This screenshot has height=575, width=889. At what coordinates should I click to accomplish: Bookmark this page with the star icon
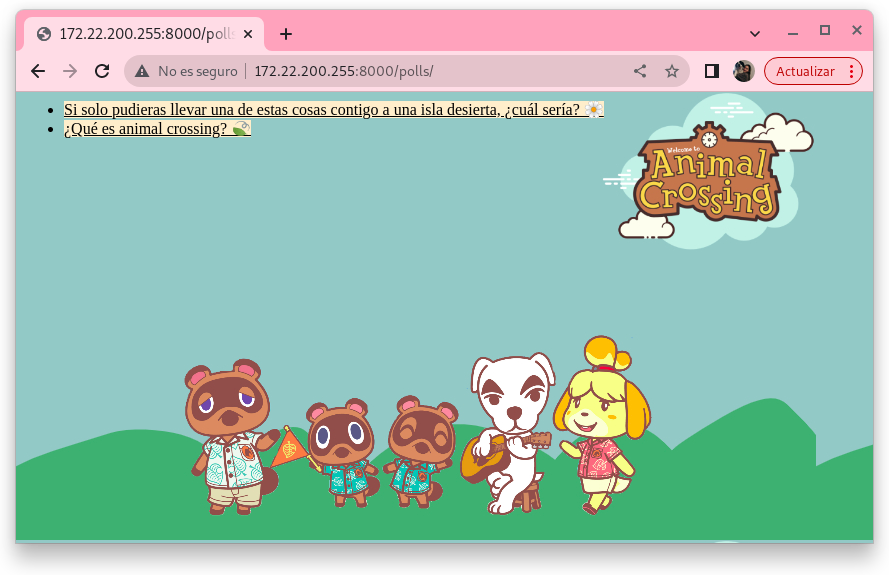pos(672,71)
